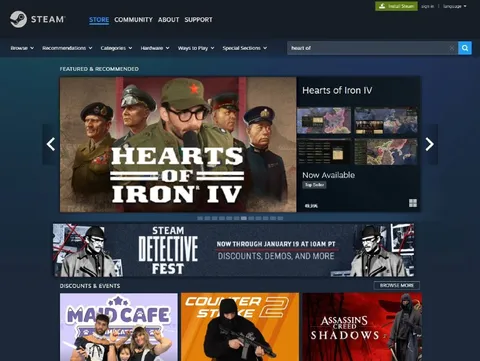Open the STORE tab
The height and width of the screenshot is (361, 480).
(x=99, y=20)
